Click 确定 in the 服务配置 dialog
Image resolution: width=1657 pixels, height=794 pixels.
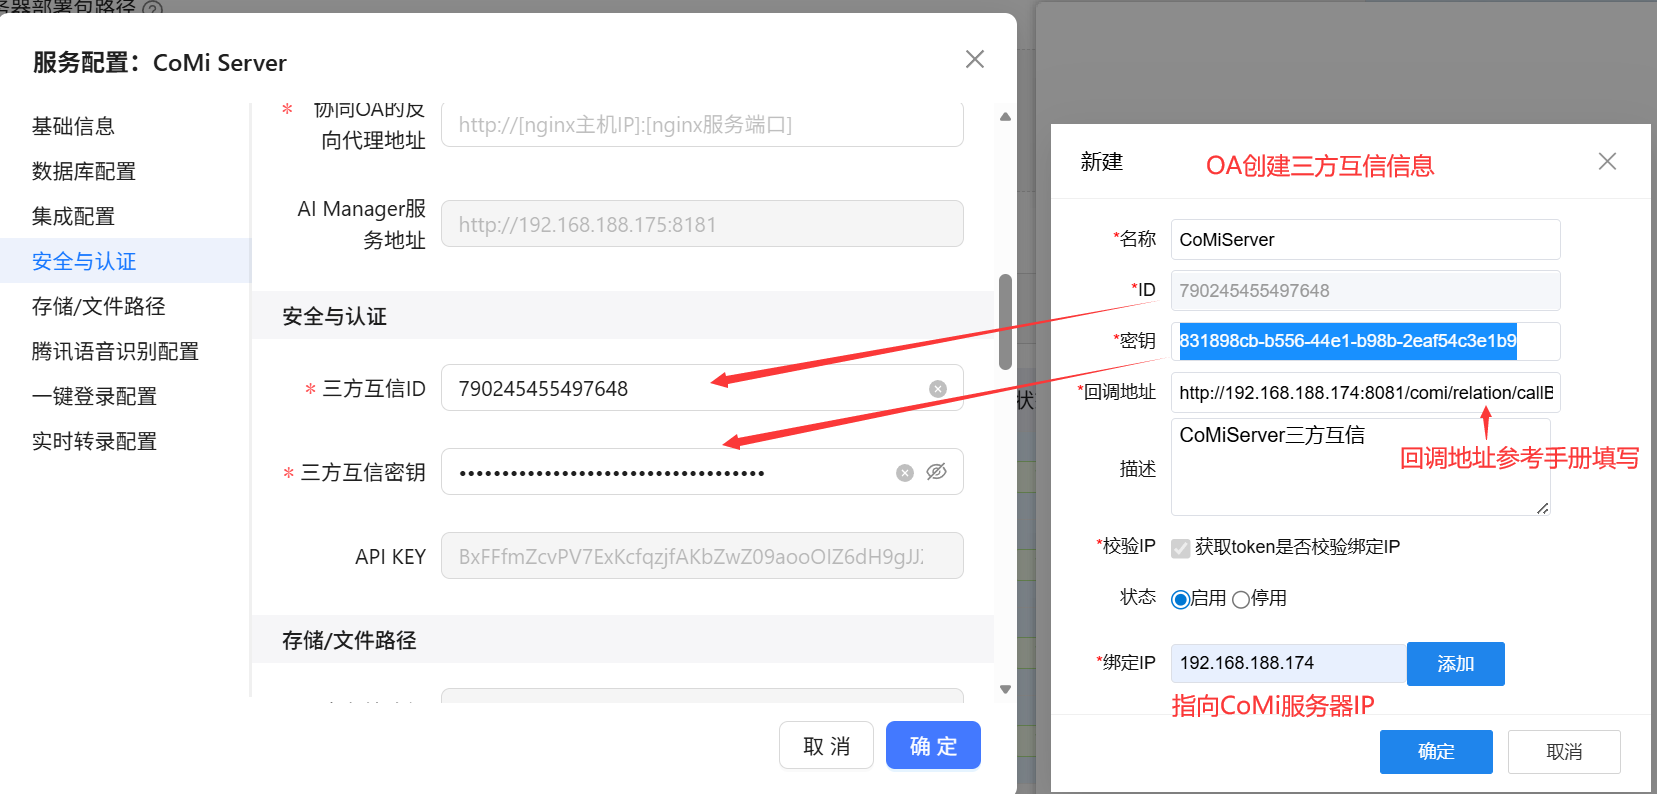click(x=933, y=746)
